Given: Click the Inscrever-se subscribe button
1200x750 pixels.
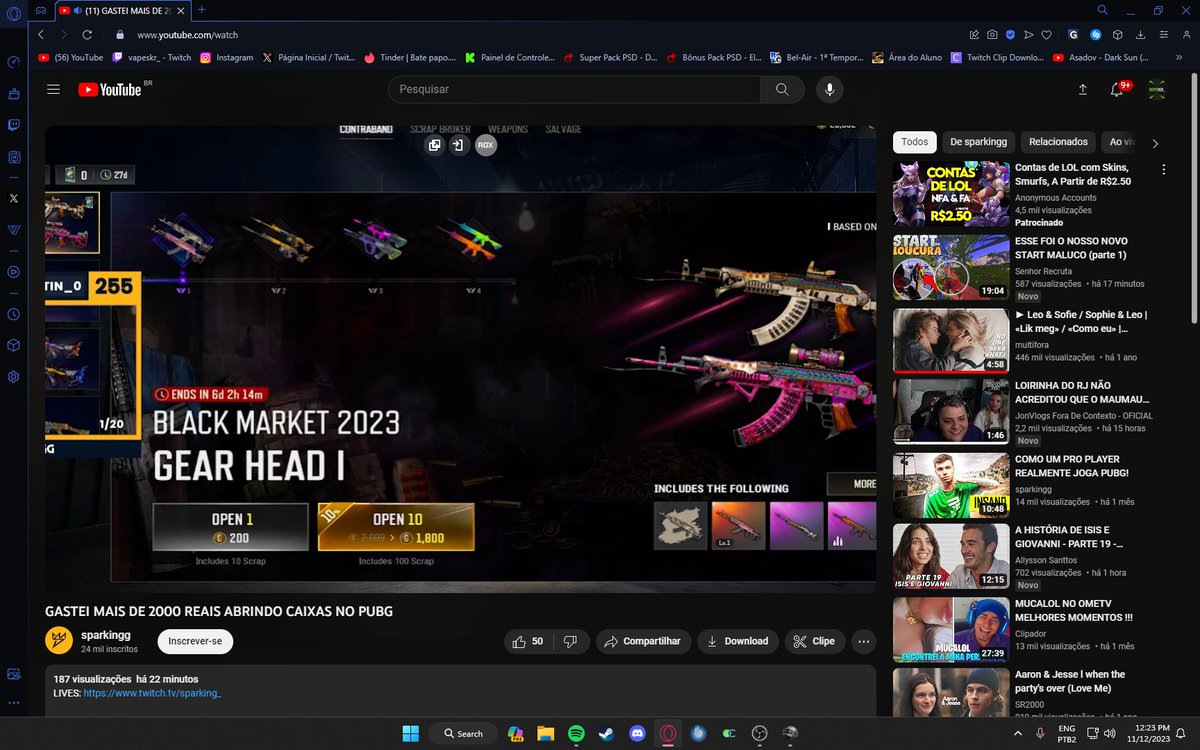Looking at the screenshot, I should (195, 641).
